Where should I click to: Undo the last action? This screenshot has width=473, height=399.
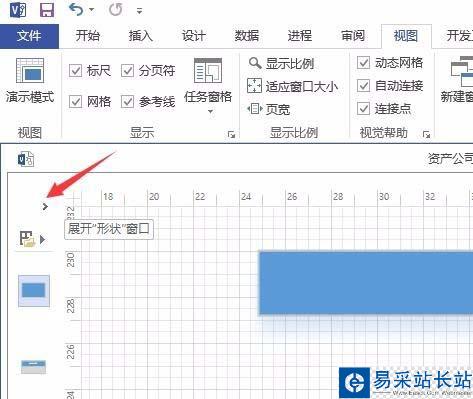pos(76,10)
